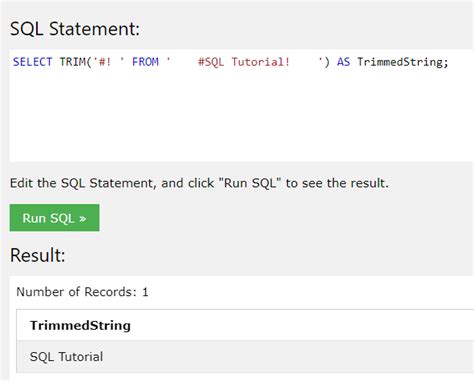
Task: Click the AS keyword in the editor
Action: [343, 62]
